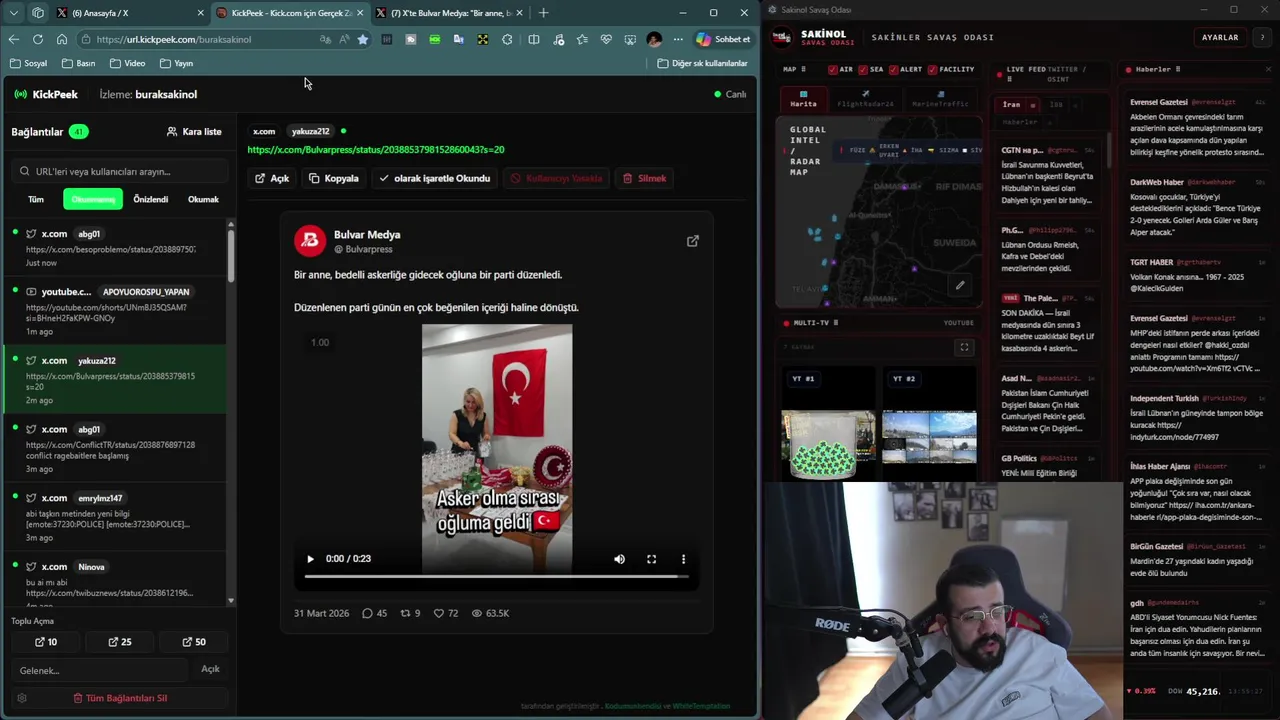Select the Okumak filter tab
The width and height of the screenshot is (1280, 720).
tap(203, 199)
